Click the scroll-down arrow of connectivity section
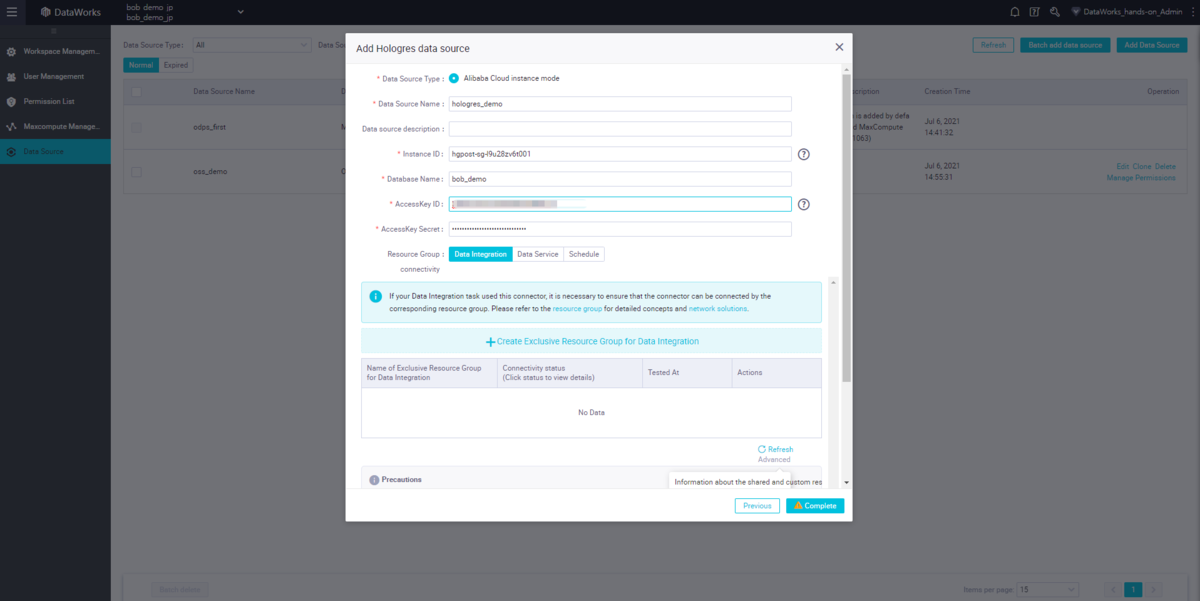 (846, 482)
